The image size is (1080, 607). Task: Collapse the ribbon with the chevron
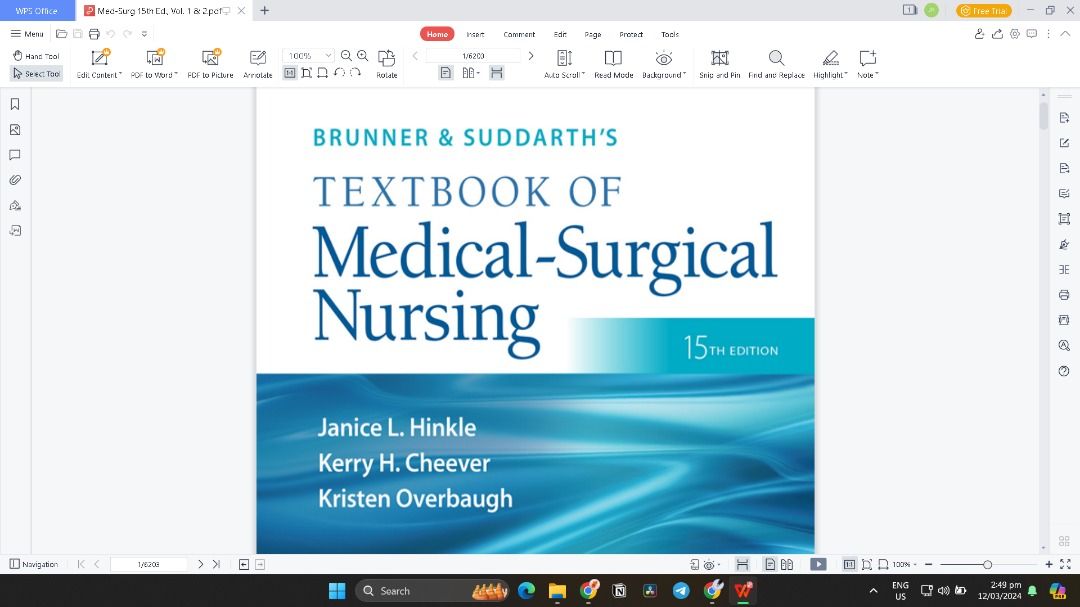pyautogui.click(x=1065, y=34)
